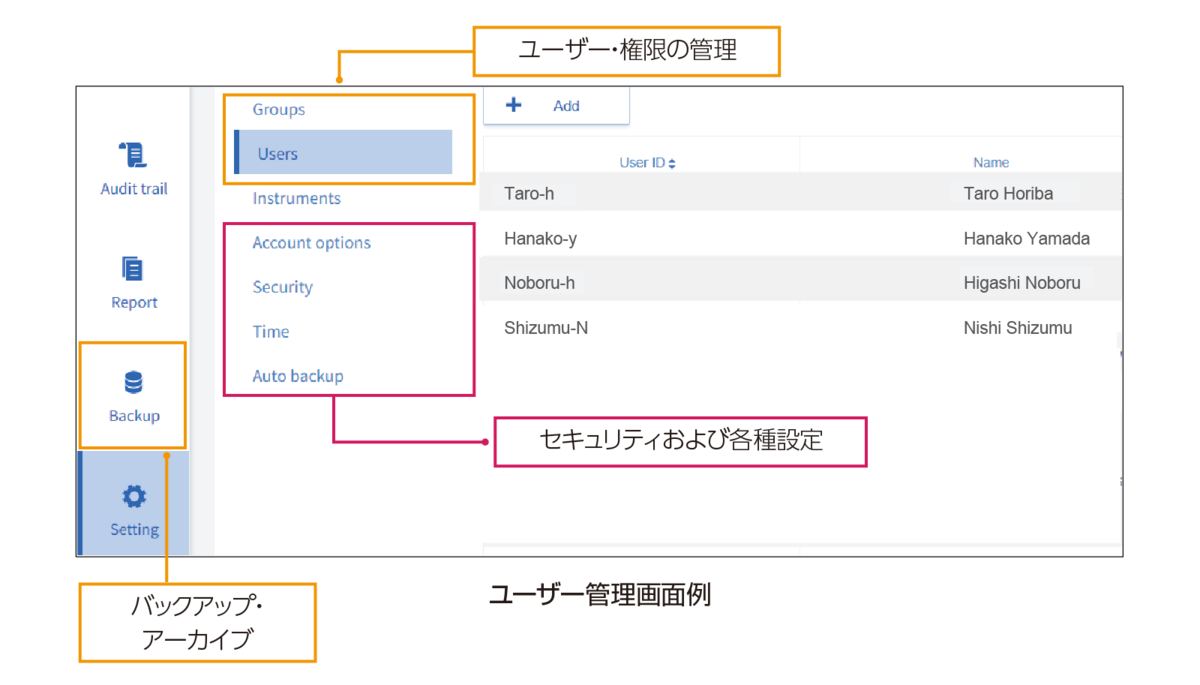
Task: Open the Groups settings menu item
Action: point(279,110)
